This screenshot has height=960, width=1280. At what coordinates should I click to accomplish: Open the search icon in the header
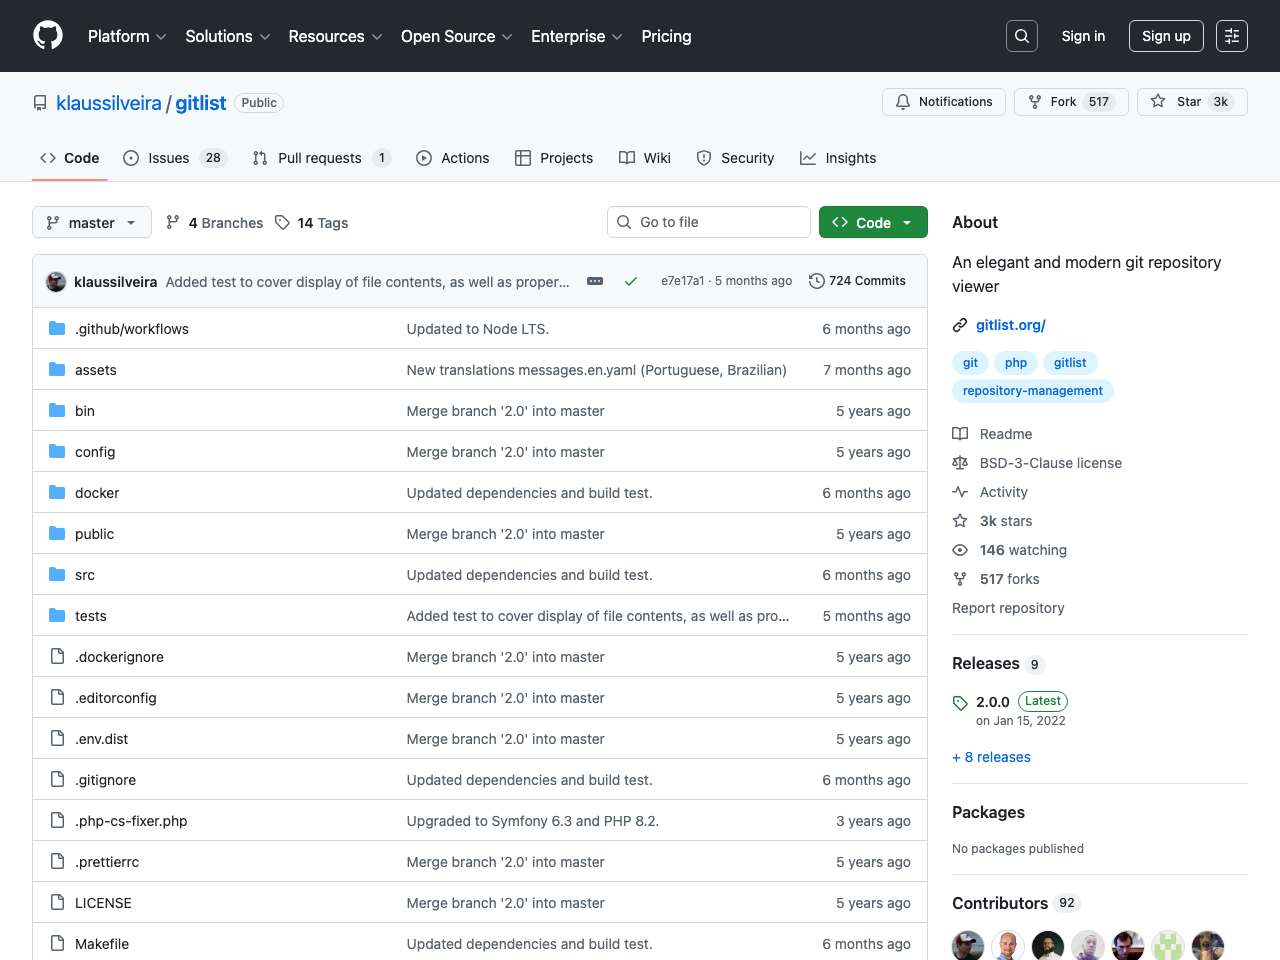(1021, 36)
